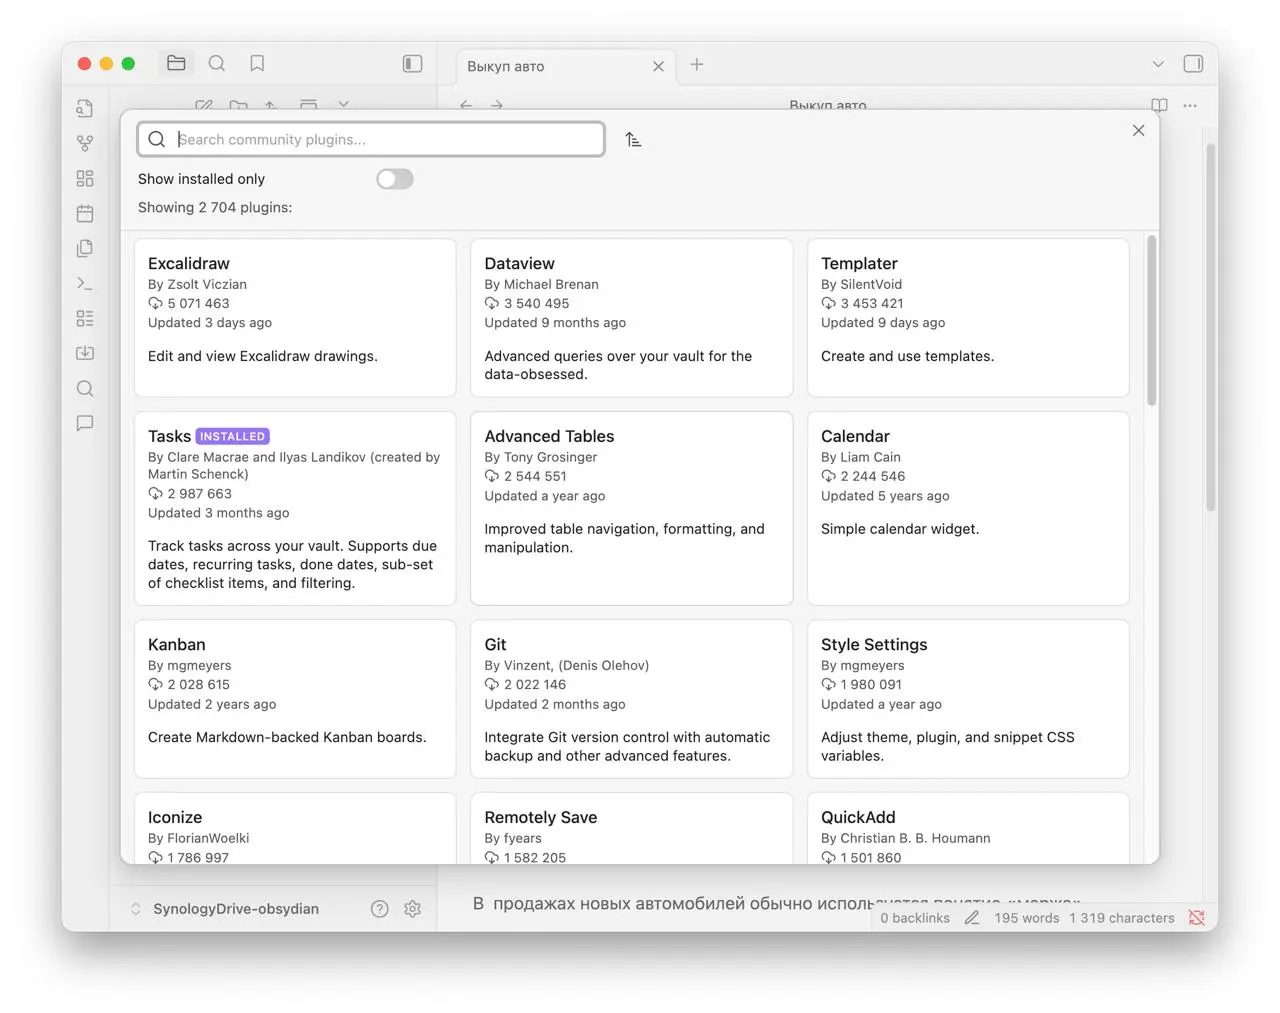Click the import download-box ribbon icon
This screenshot has height=1013, width=1280.
[x=85, y=353]
